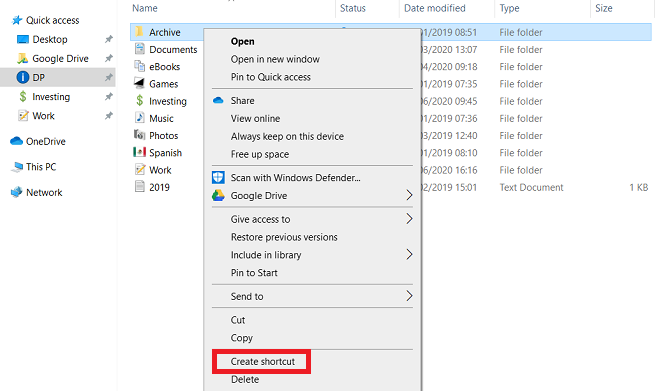
Task: Open This PC label in navigation pane
Action: click(x=41, y=167)
